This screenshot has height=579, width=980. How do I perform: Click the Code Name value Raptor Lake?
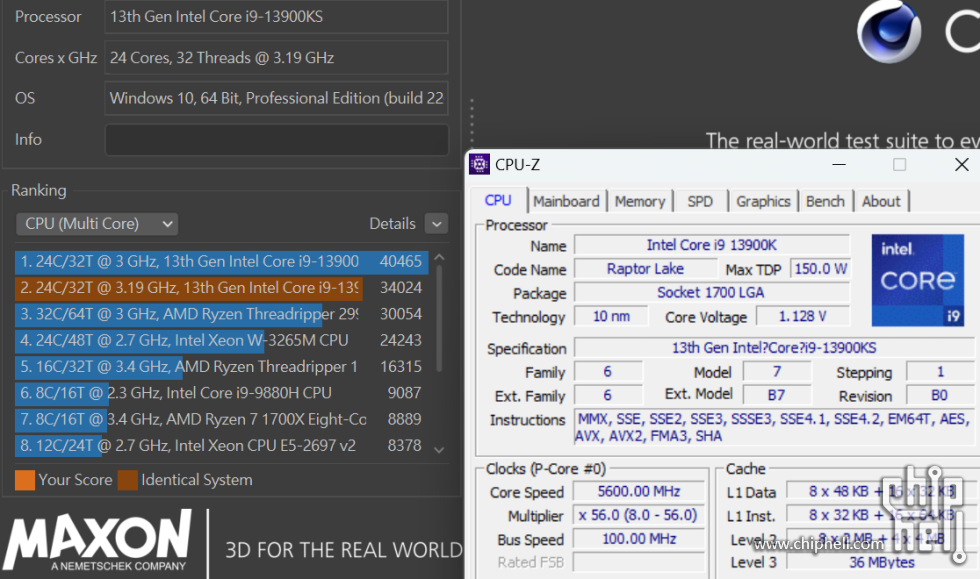pyautogui.click(x=646, y=269)
